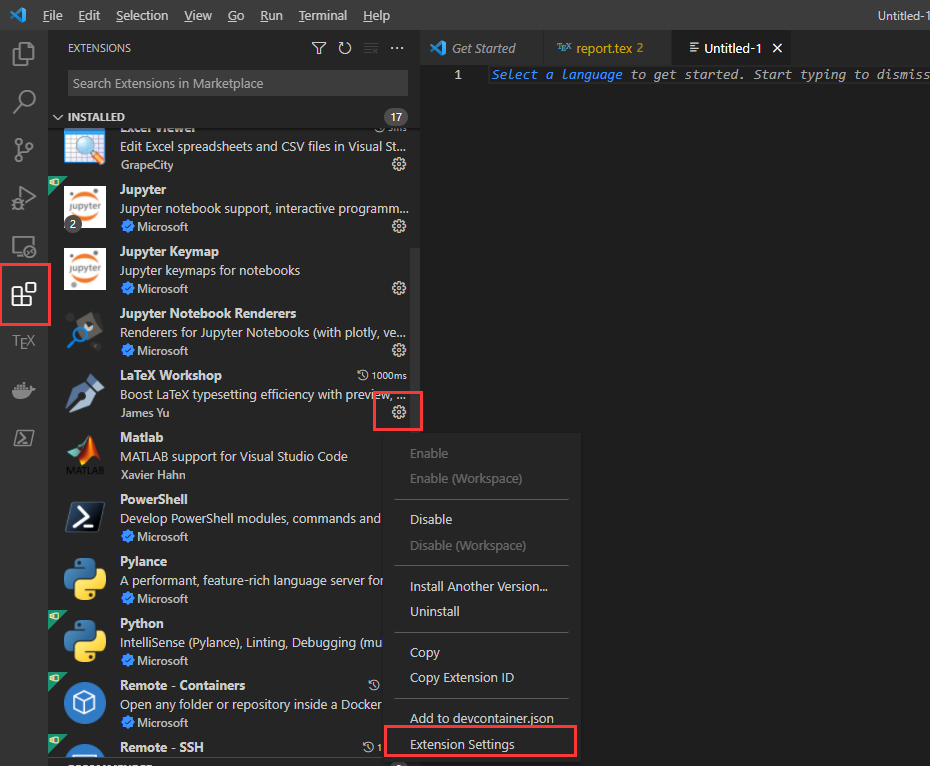Select the Remote - SSH extension entry
The width and height of the screenshot is (930, 766).
[216, 746]
